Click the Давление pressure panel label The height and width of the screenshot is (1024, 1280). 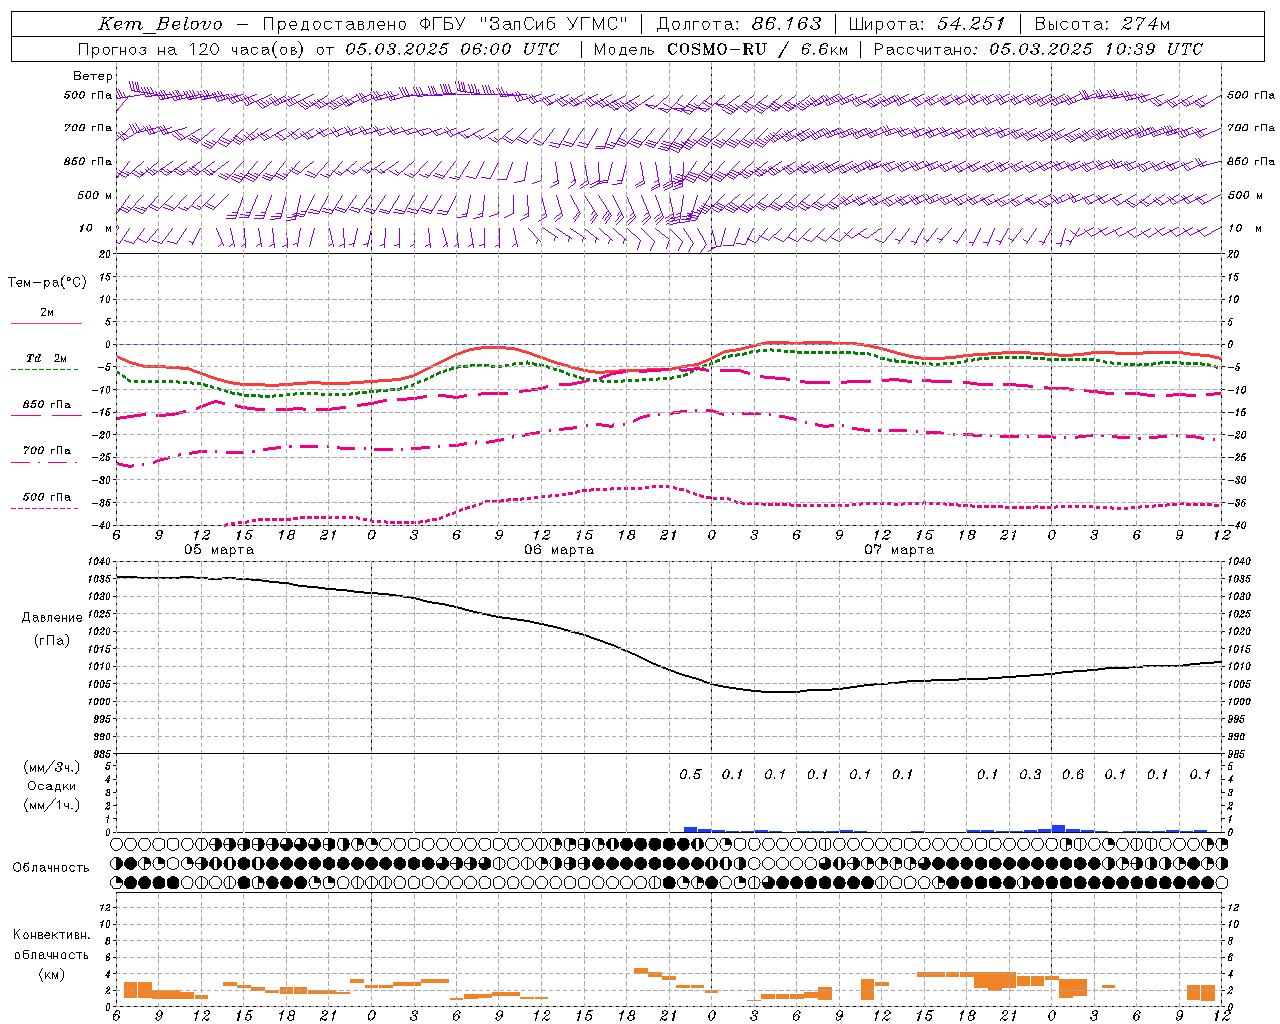pos(52,618)
